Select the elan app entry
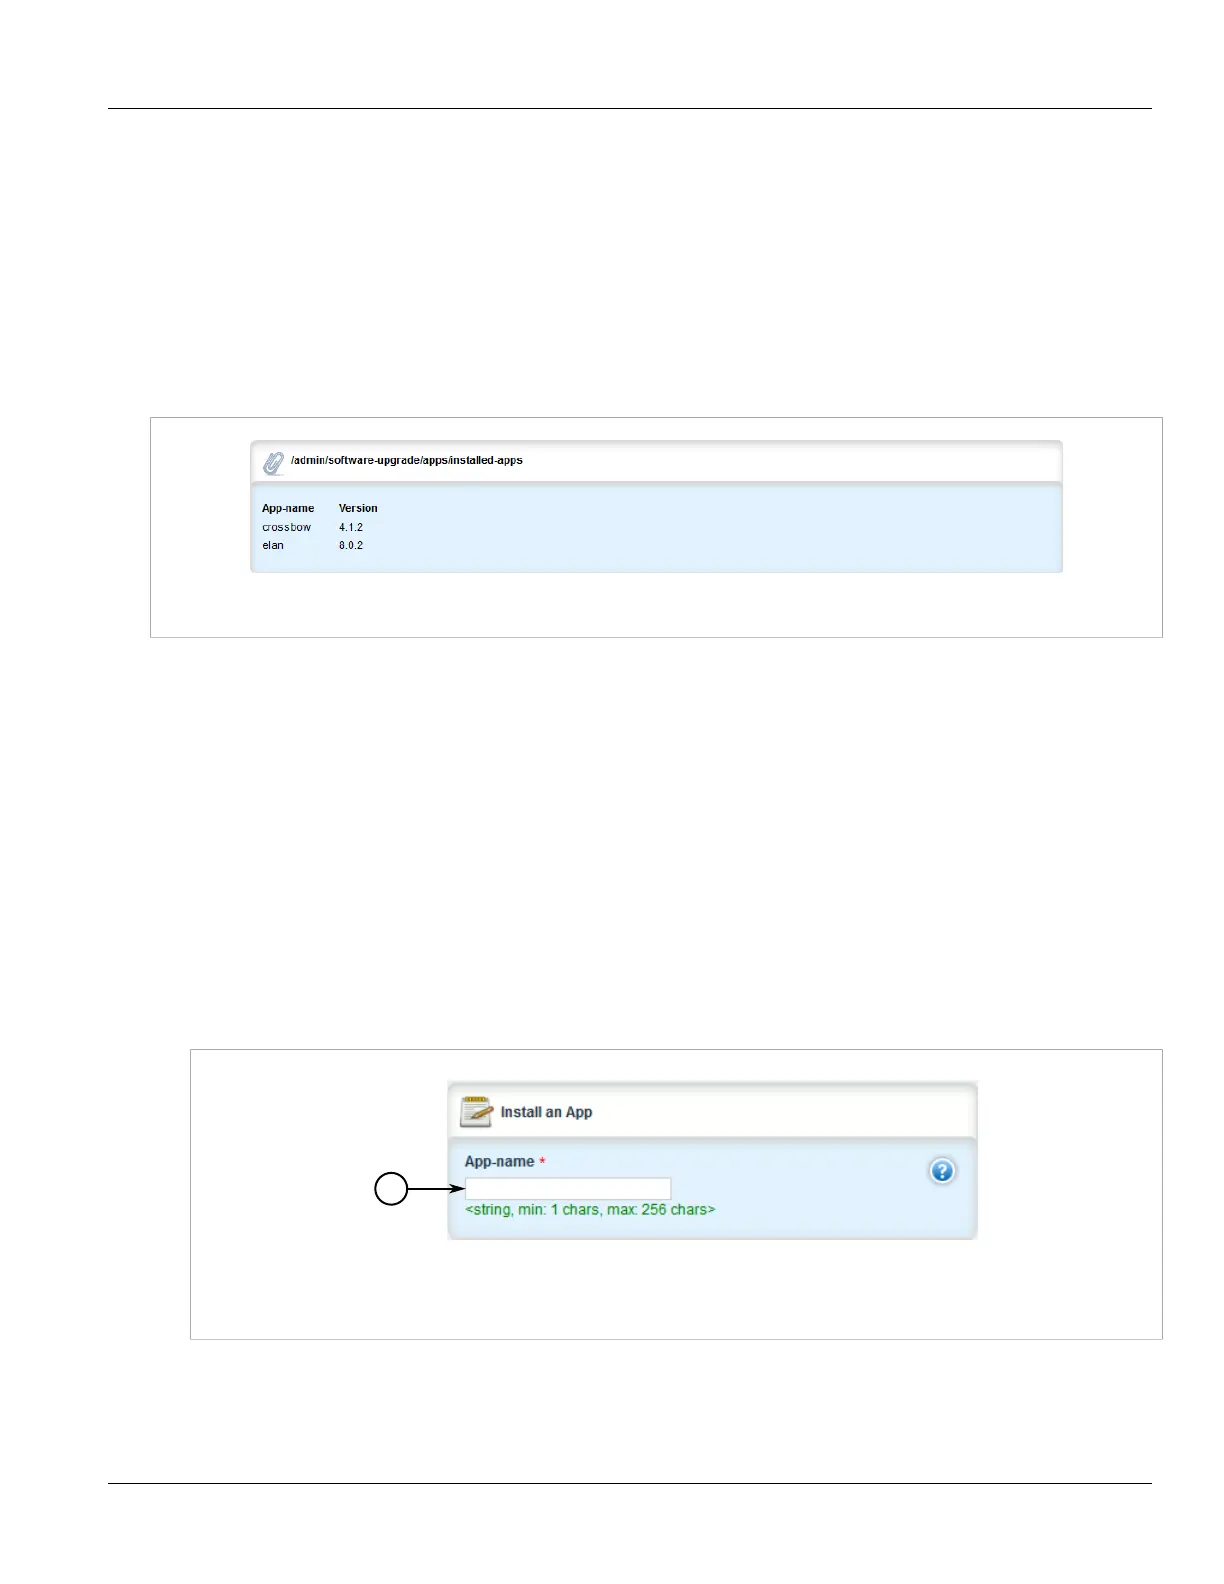The width and height of the screenshot is (1224, 1584). tap(273, 545)
